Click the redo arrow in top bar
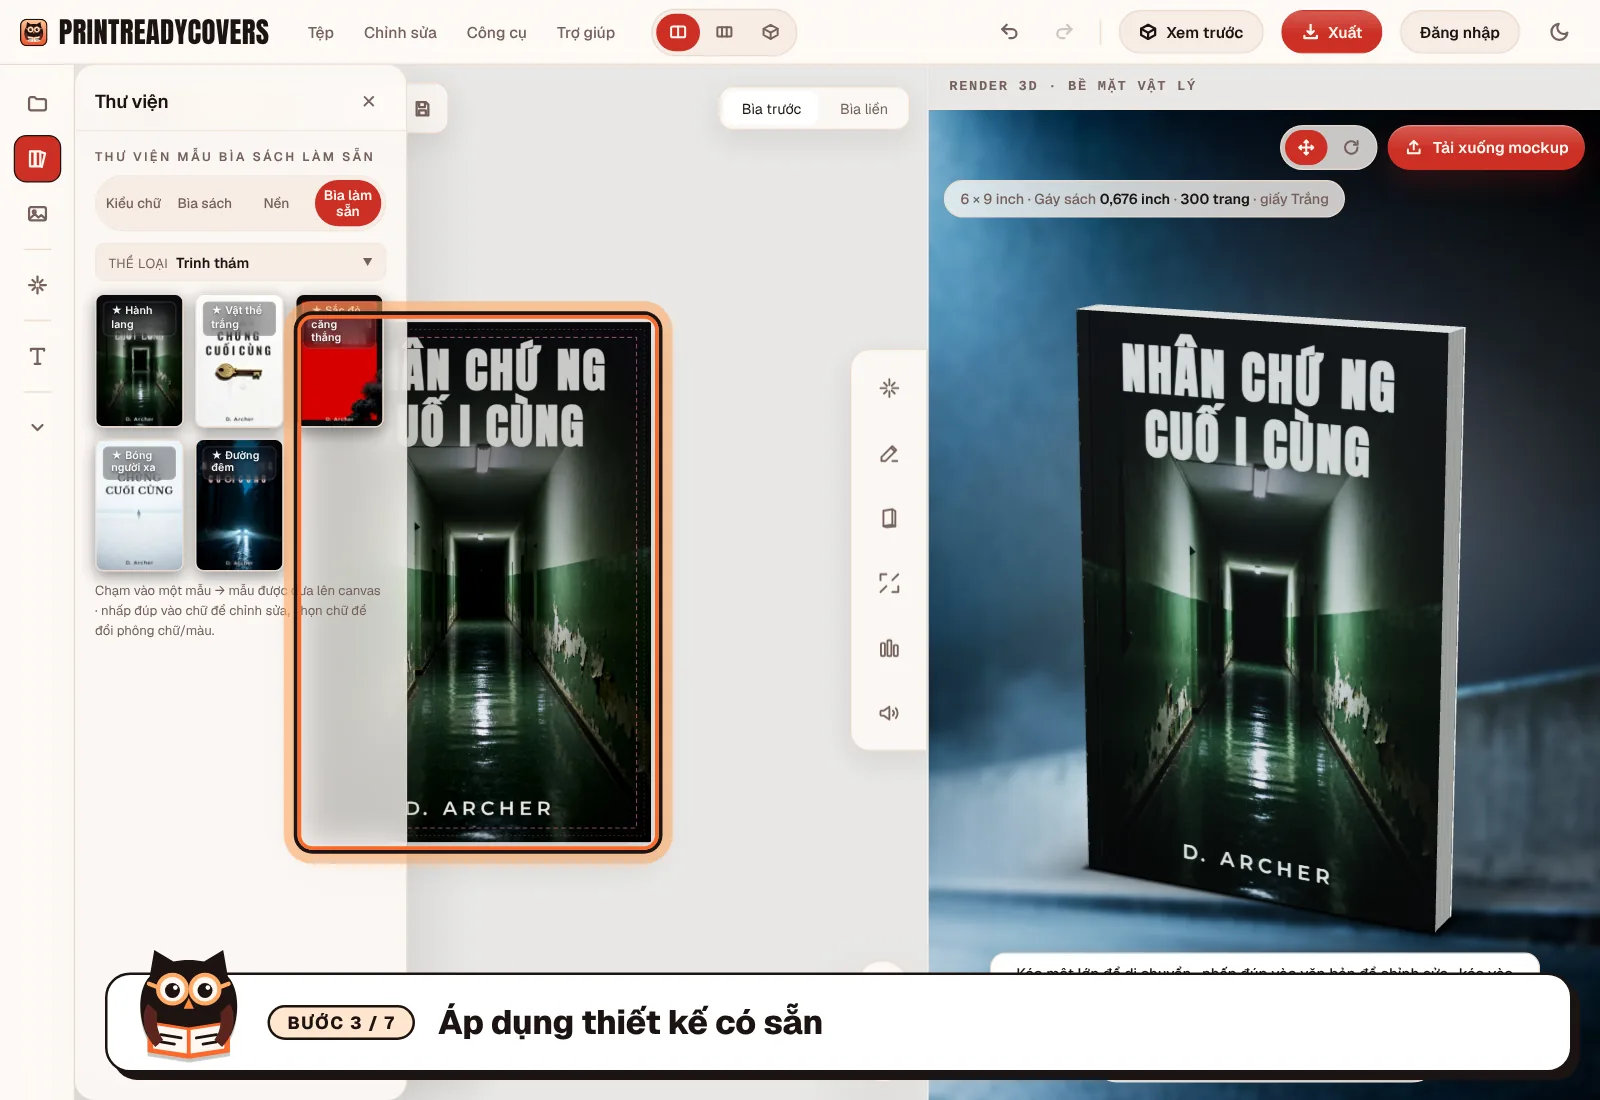1600x1100 pixels. tap(1064, 32)
